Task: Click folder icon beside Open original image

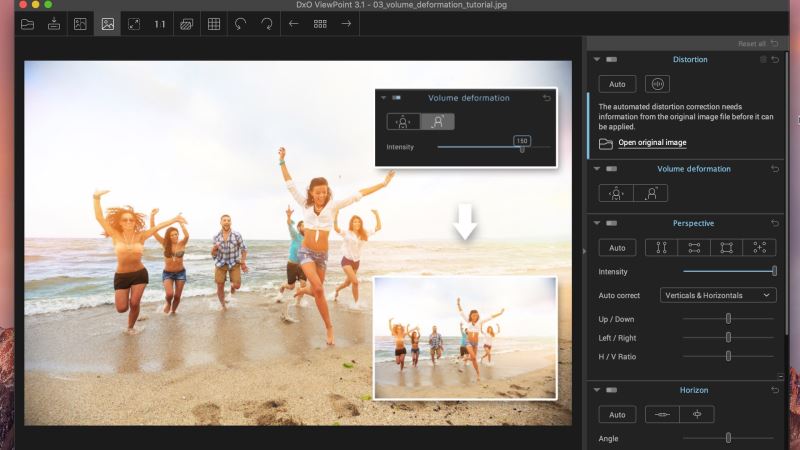Action: [x=606, y=144]
